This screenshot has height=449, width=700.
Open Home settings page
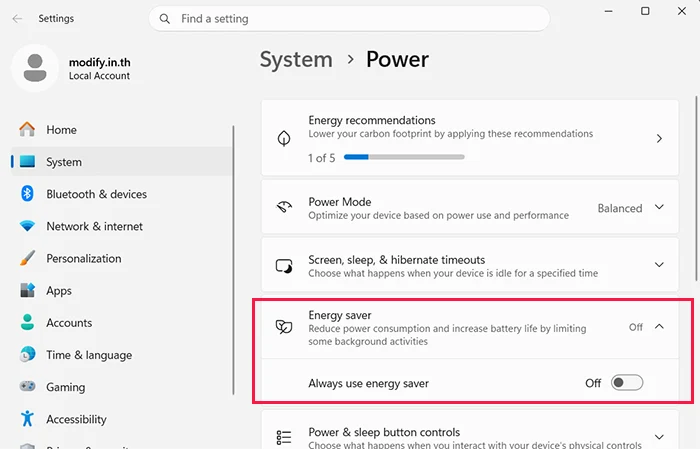coord(121,129)
